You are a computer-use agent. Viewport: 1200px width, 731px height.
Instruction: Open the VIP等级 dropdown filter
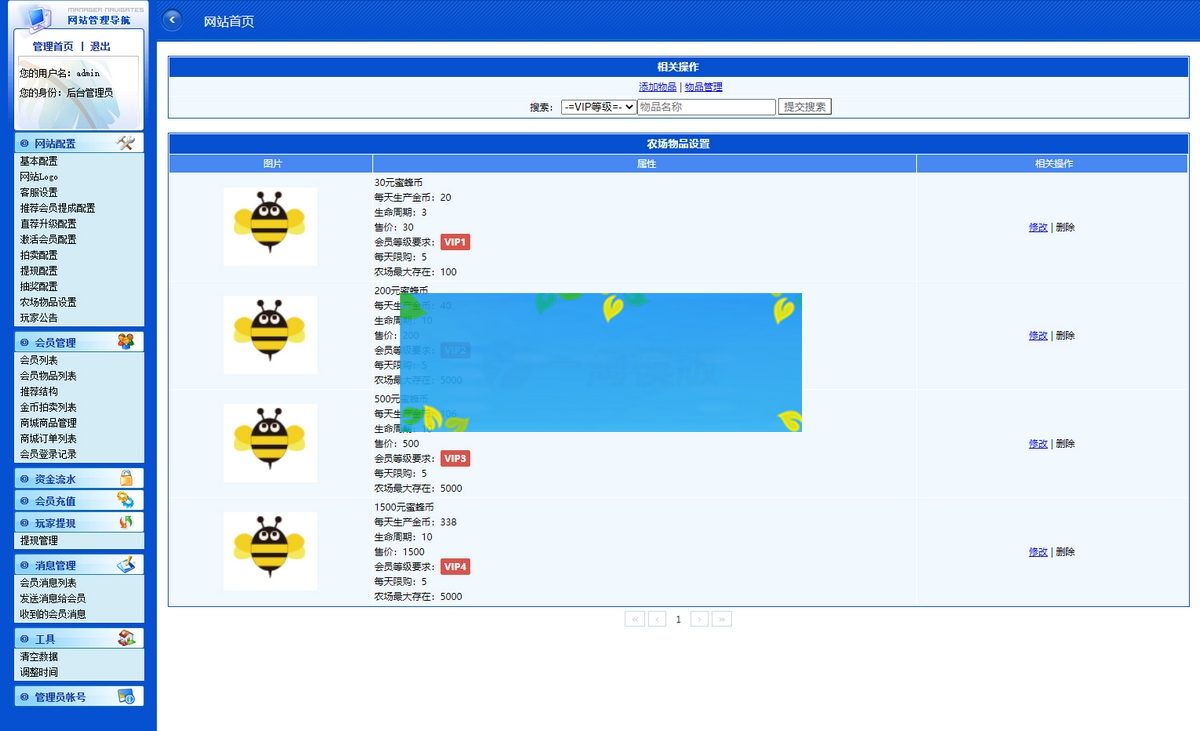[598, 107]
